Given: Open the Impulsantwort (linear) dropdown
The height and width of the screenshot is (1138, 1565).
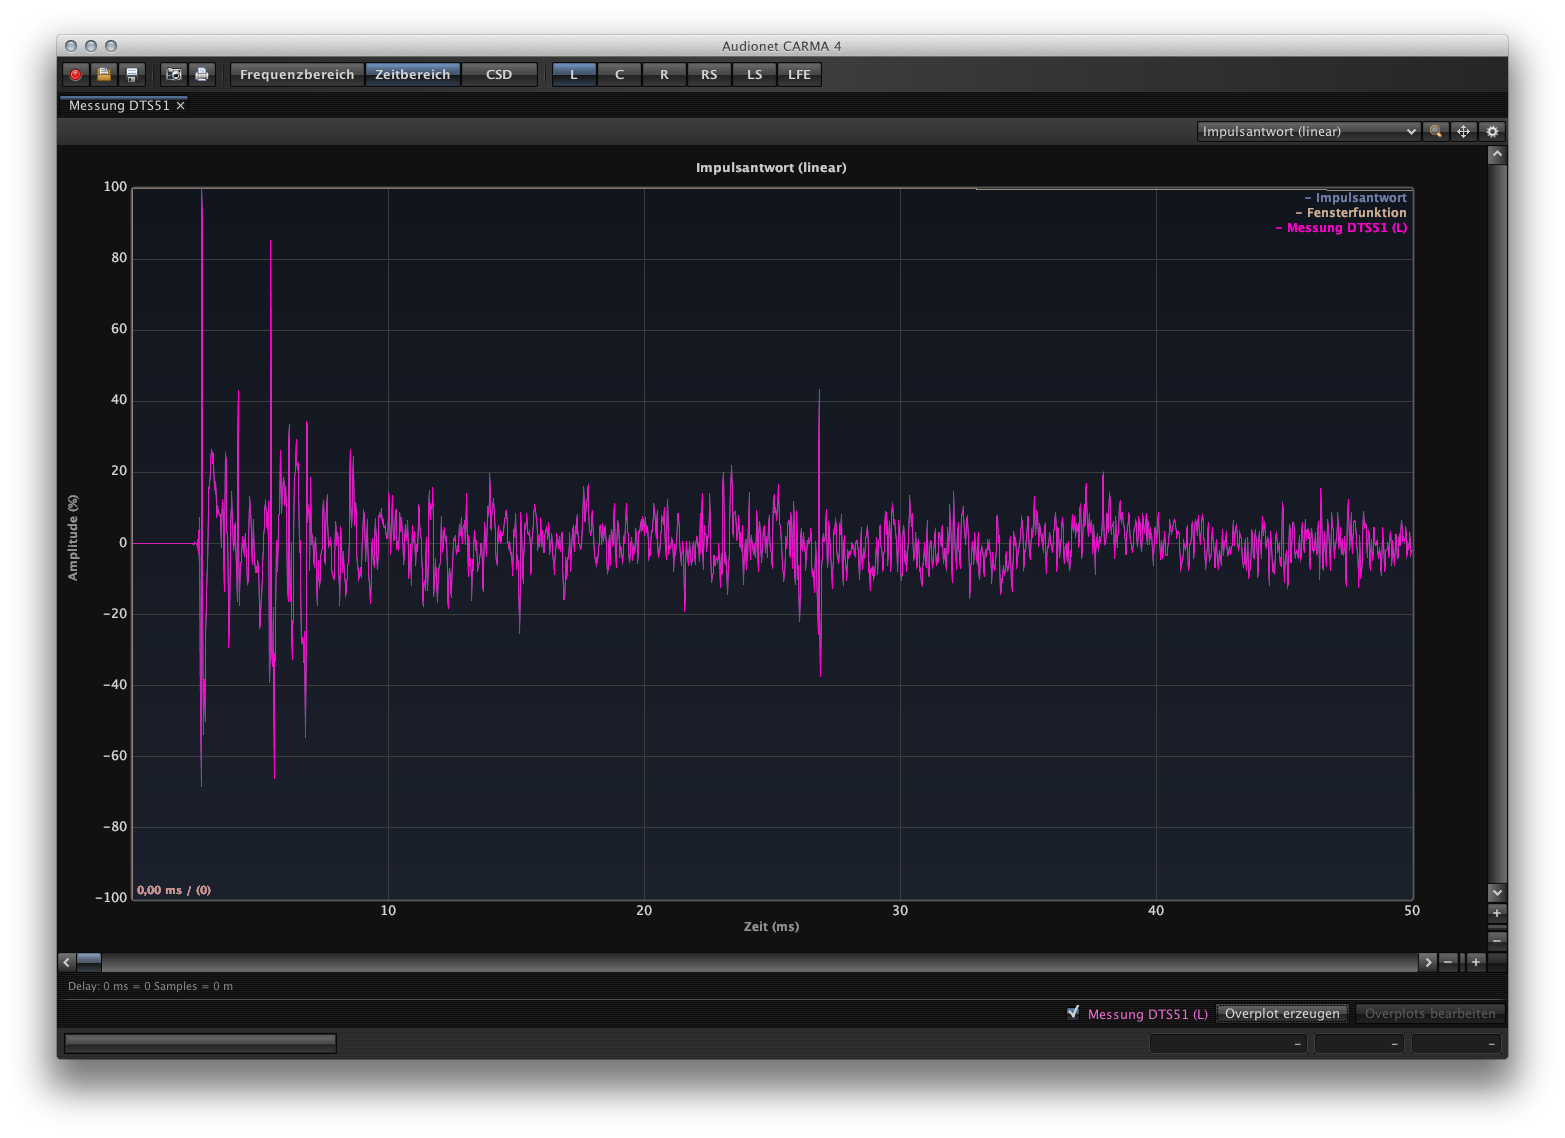Looking at the screenshot, I should [x=1308, y=132].
